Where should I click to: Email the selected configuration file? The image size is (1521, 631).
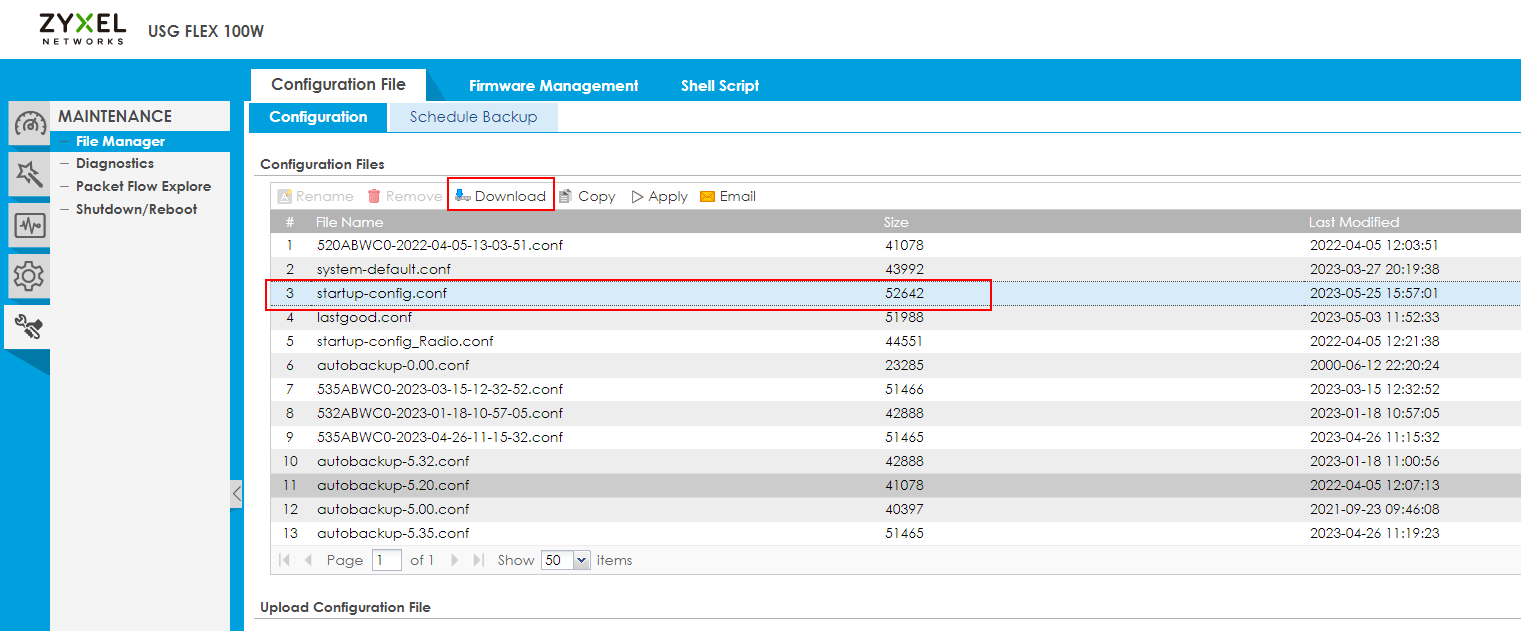727,196
